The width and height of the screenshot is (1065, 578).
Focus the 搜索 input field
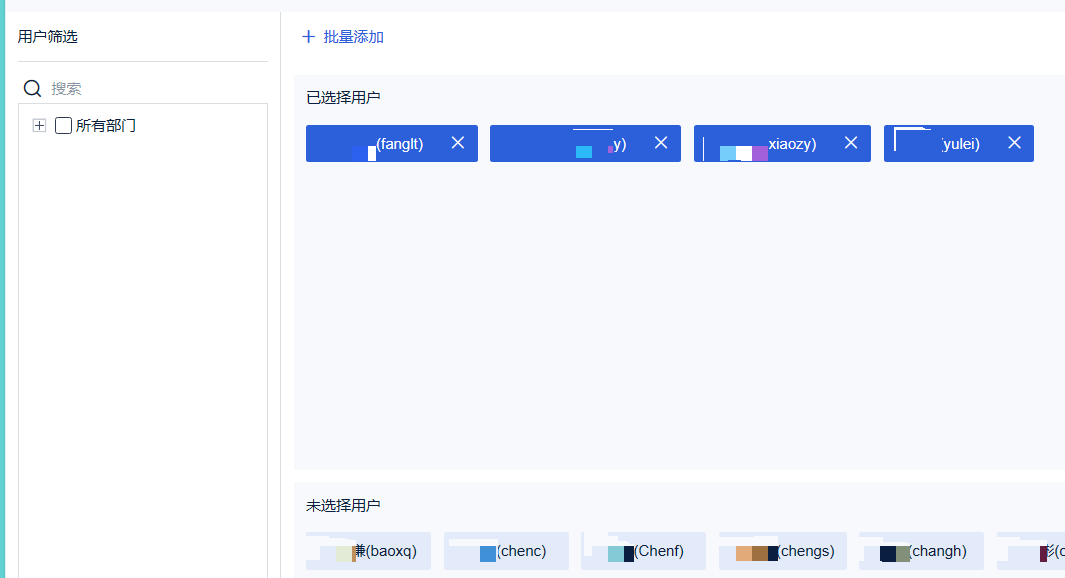pyautogui.click(x=158, y=88)
